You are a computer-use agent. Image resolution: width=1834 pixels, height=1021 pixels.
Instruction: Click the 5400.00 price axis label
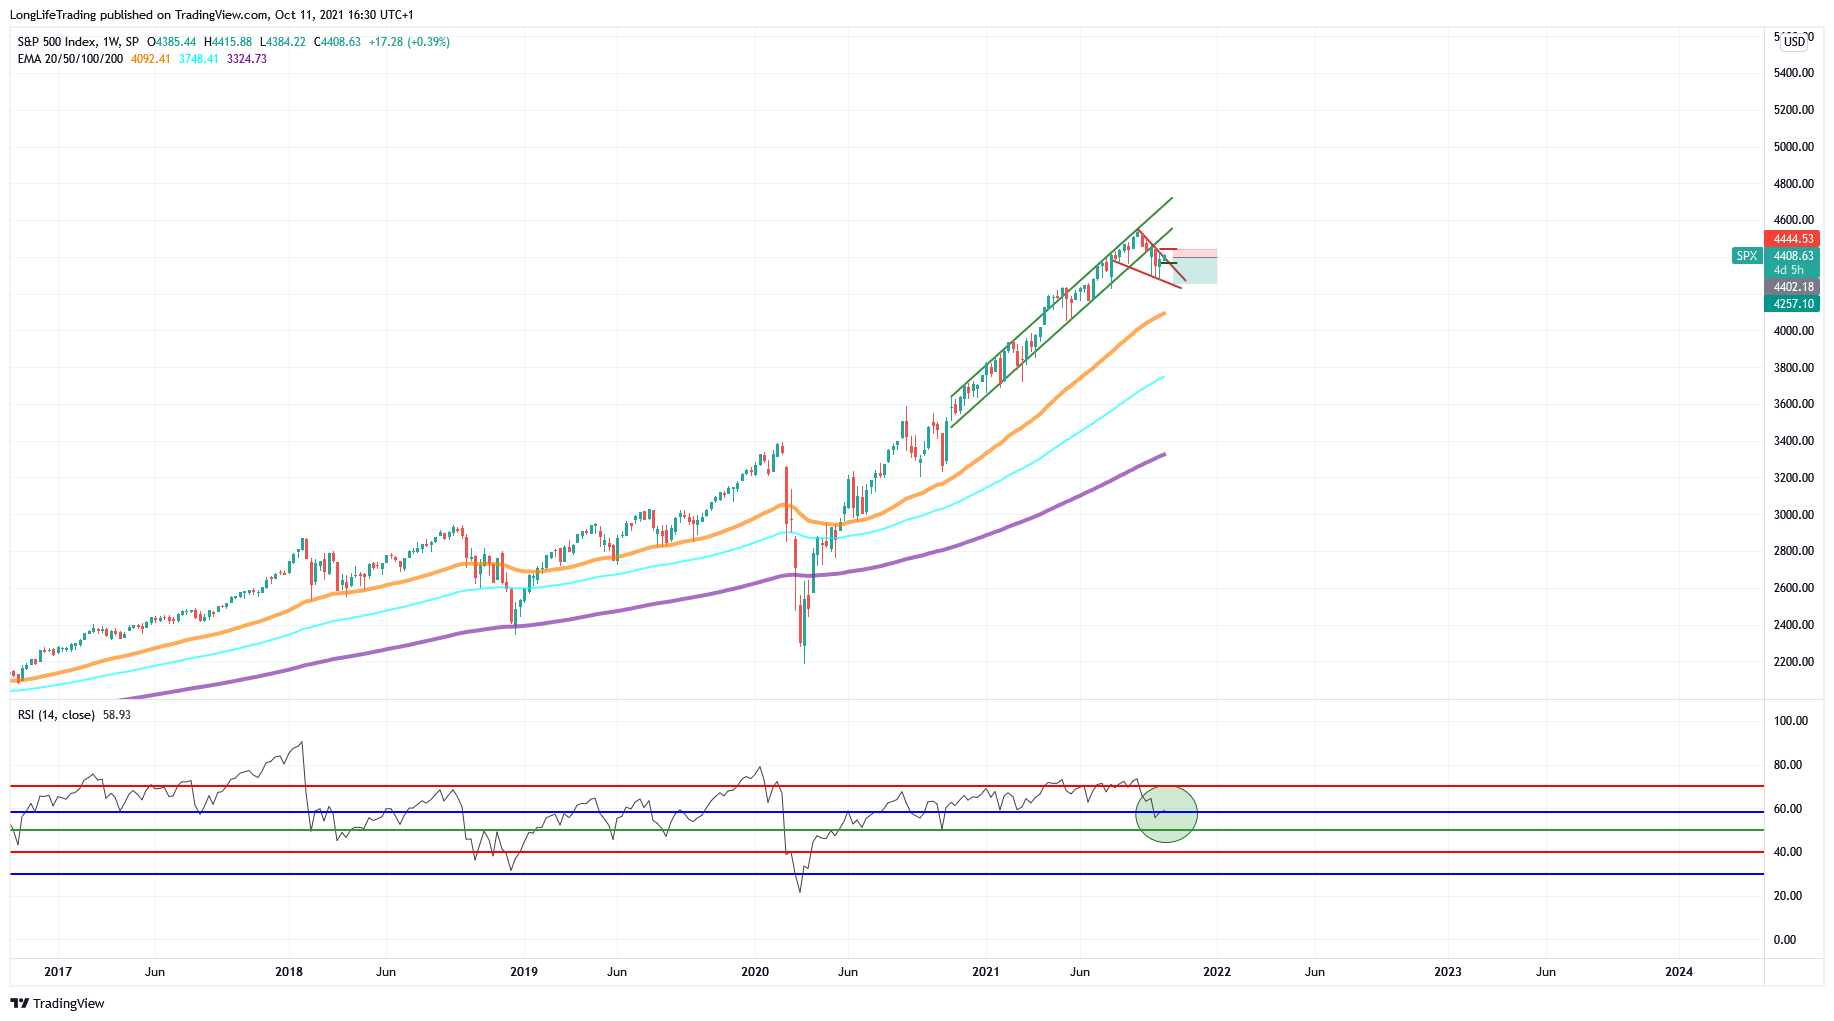coord(1794,73)
